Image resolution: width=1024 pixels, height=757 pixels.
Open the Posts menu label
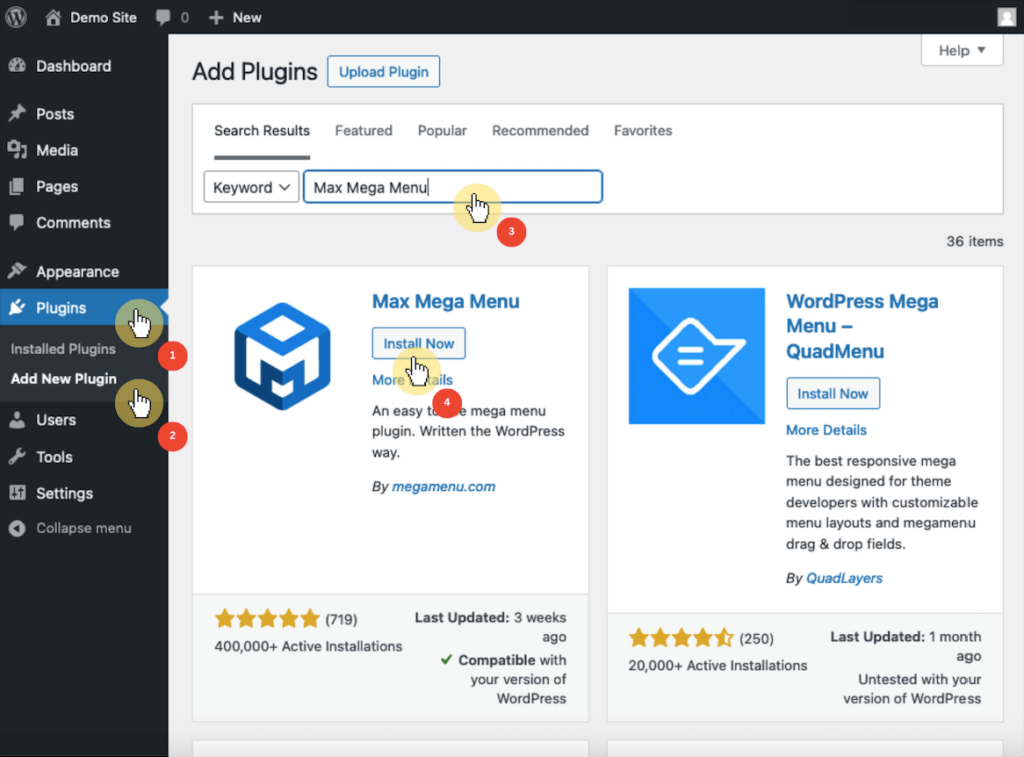[55, 114]
